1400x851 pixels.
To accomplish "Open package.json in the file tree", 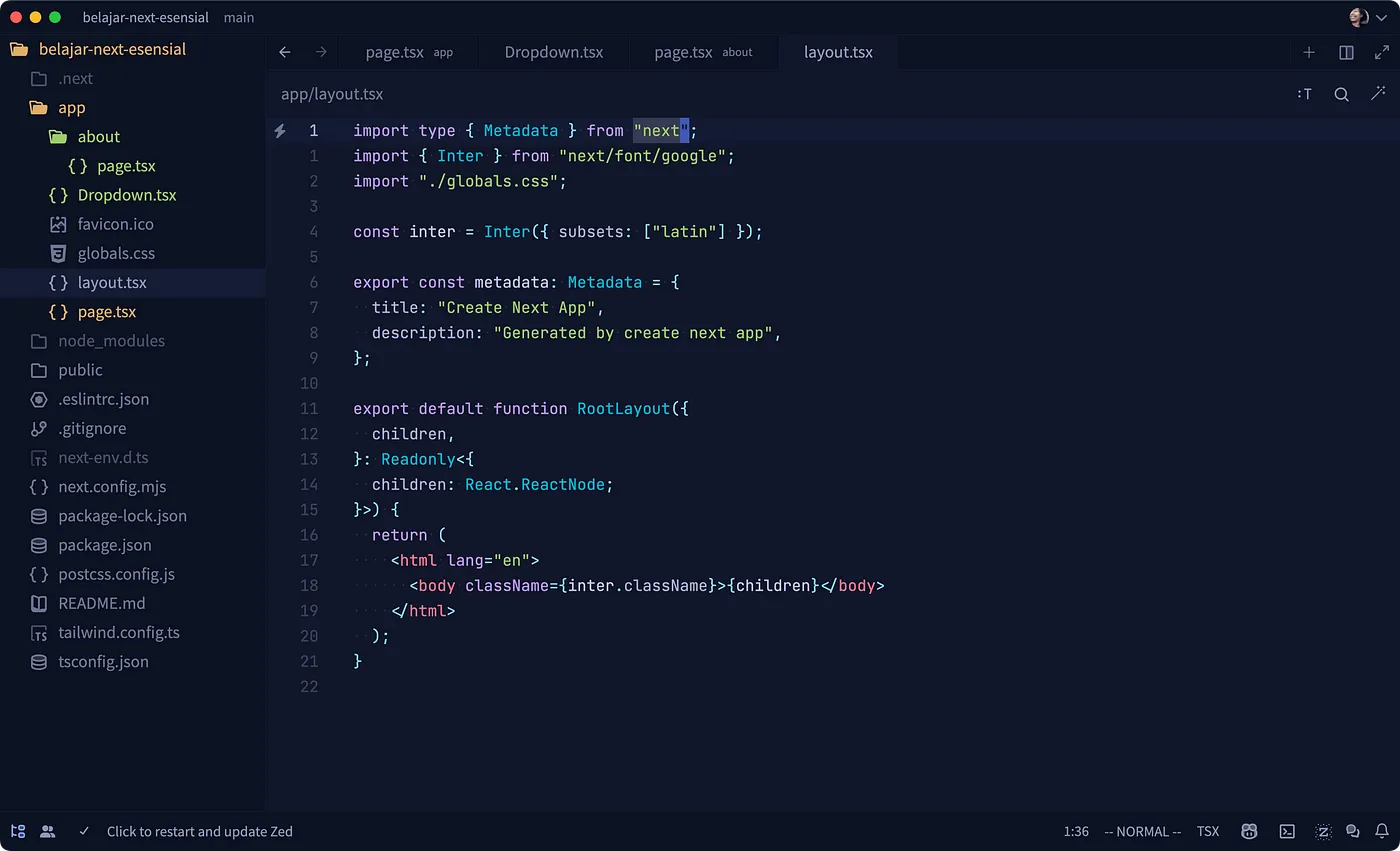I will click(x=104, y=545).
